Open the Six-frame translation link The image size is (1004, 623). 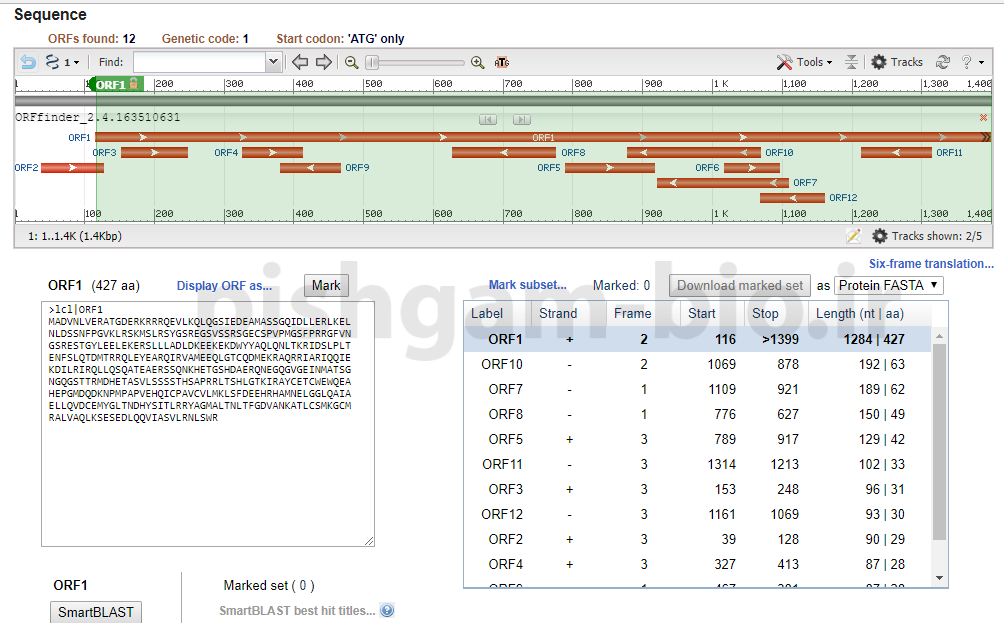coord(931,264)
